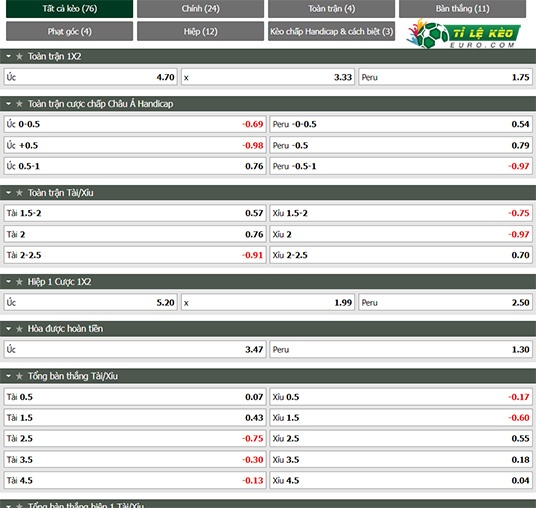Choose Tài 2.5 at -0.75
536x508 pixels.
[x=135, y=439]
